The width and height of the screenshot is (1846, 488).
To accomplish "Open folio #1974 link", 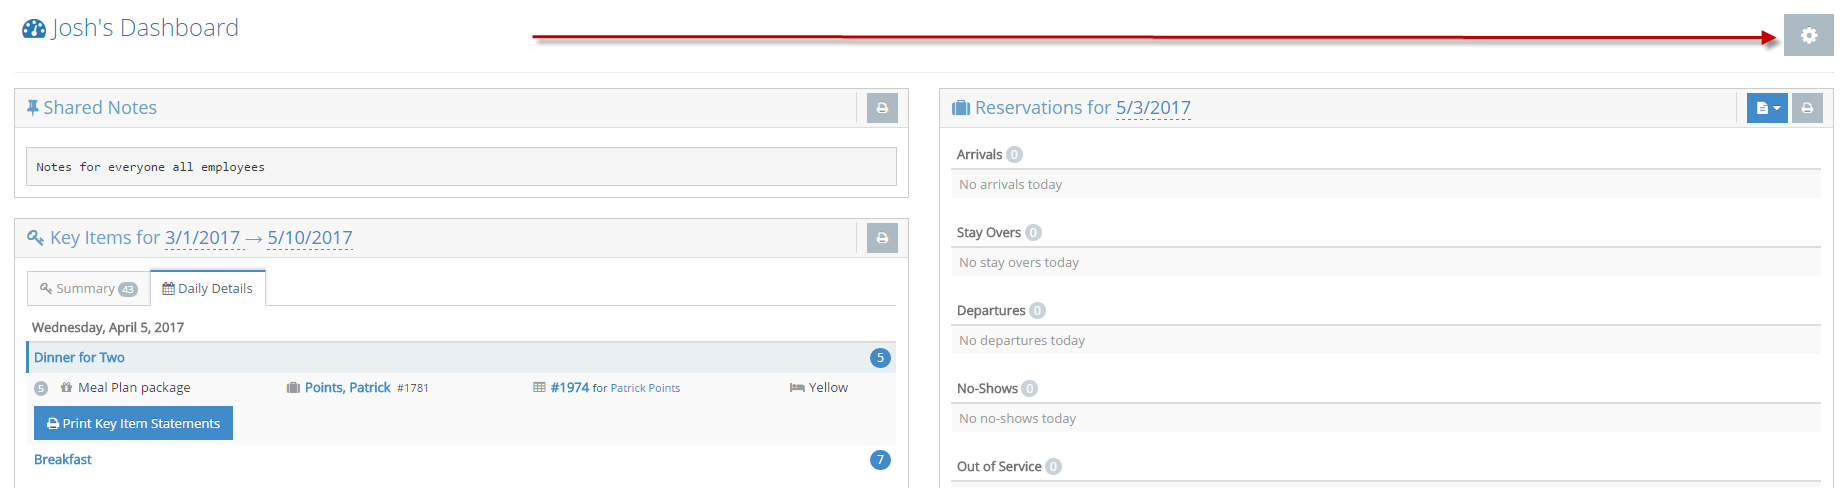I will [x=569, y=388].
